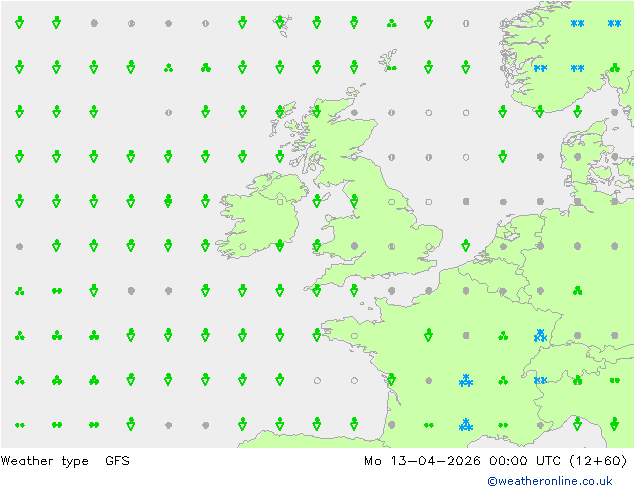Image resolution: width=634 pixels, height=490 pixels.
Task: Click the green shower symbol in eastern Norway
Action: (615, 68)
